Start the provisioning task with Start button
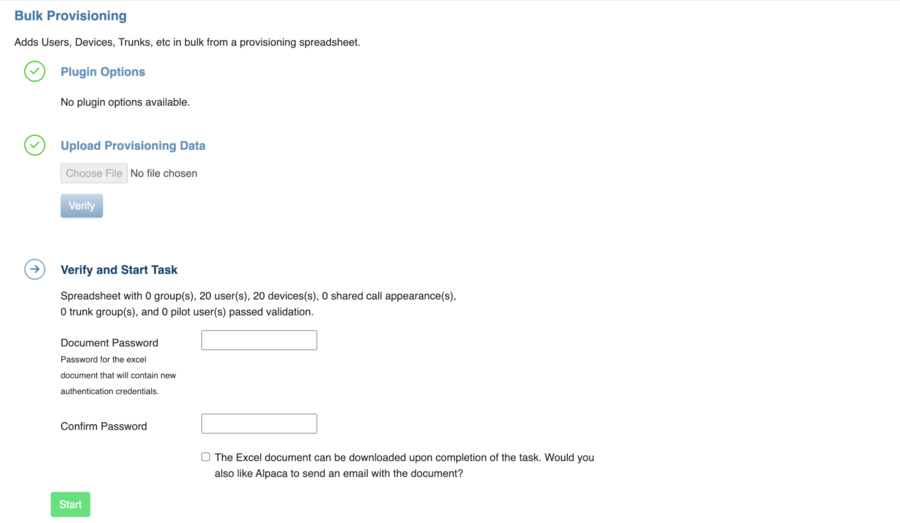Viewport: 900px width, 523px height. coord(70,505)
